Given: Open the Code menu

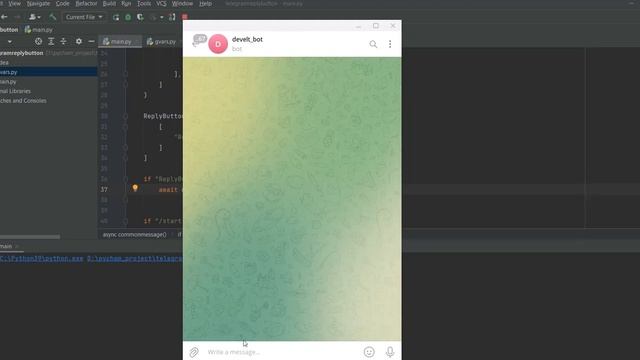Looking at the screenshot, I should tap(62, 3).
